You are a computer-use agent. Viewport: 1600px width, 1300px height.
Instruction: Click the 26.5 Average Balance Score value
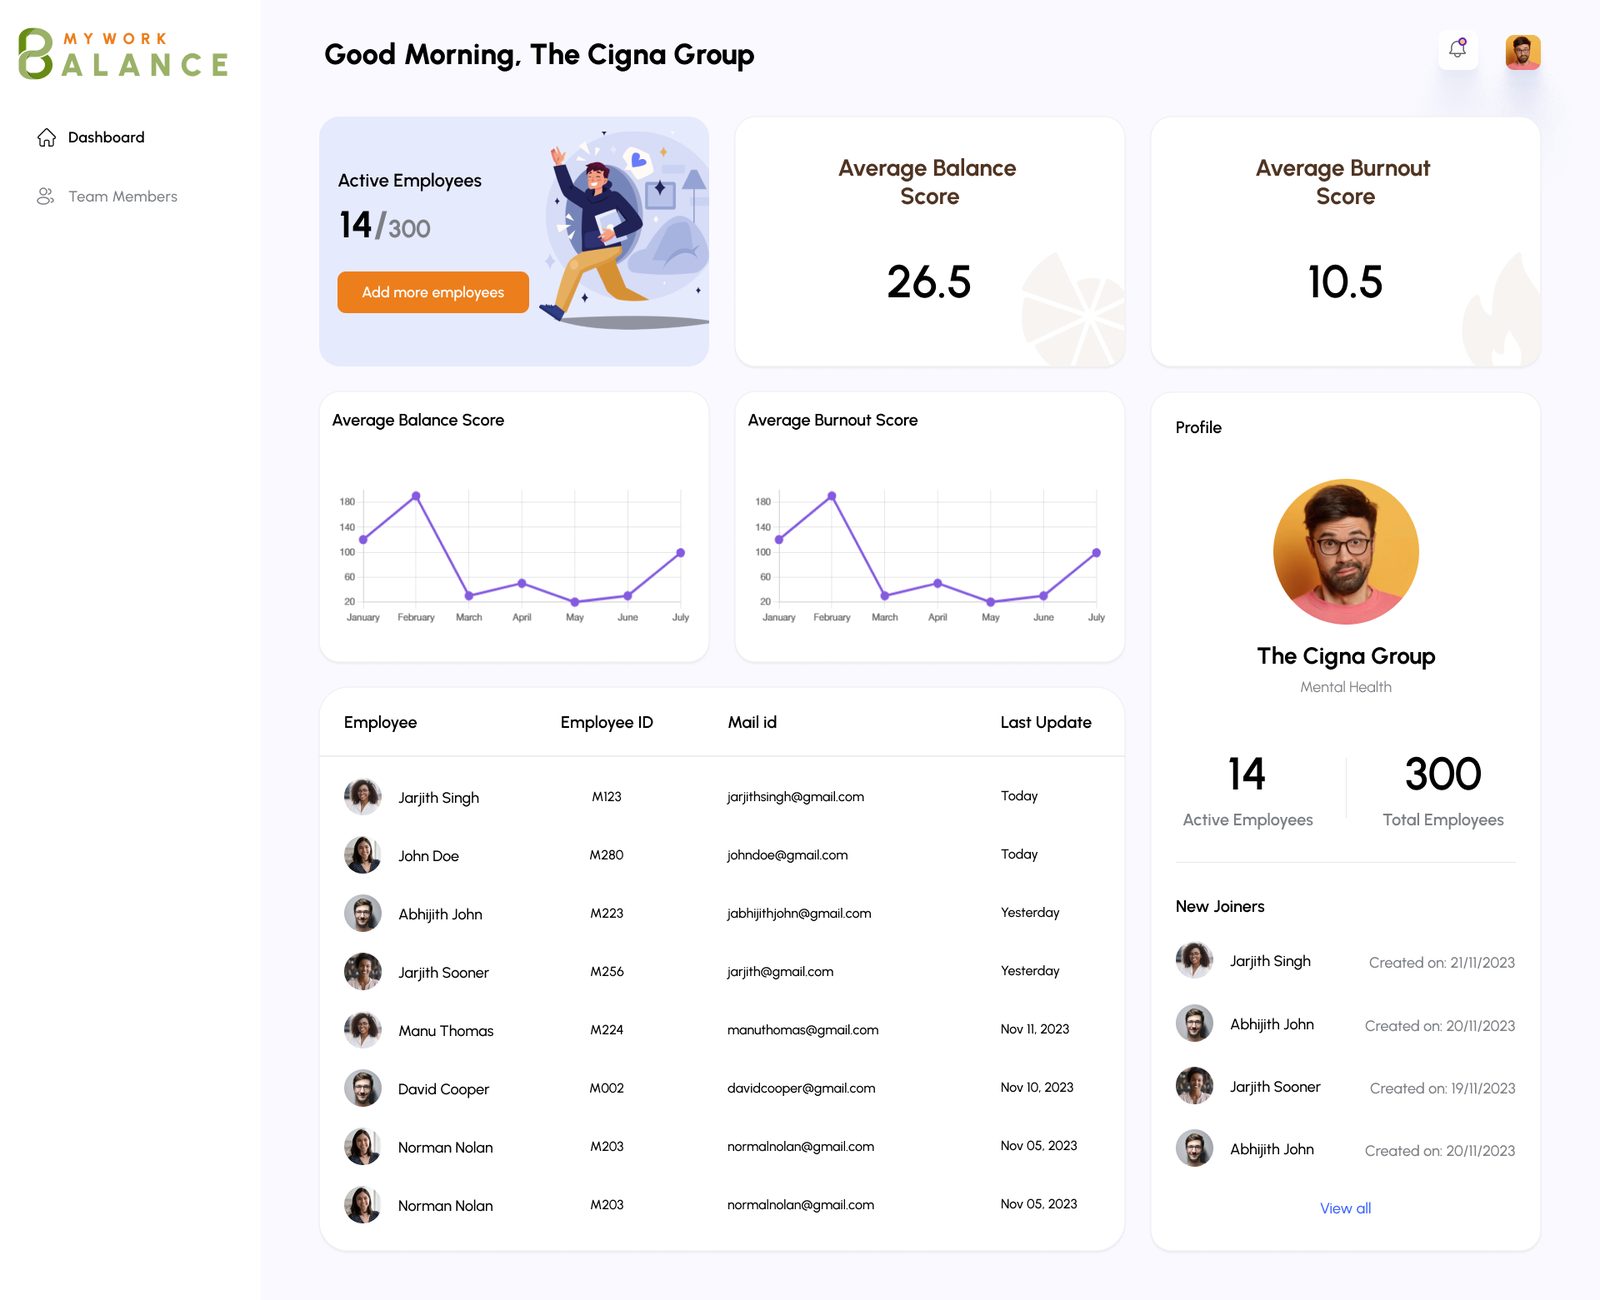[929, 282]
